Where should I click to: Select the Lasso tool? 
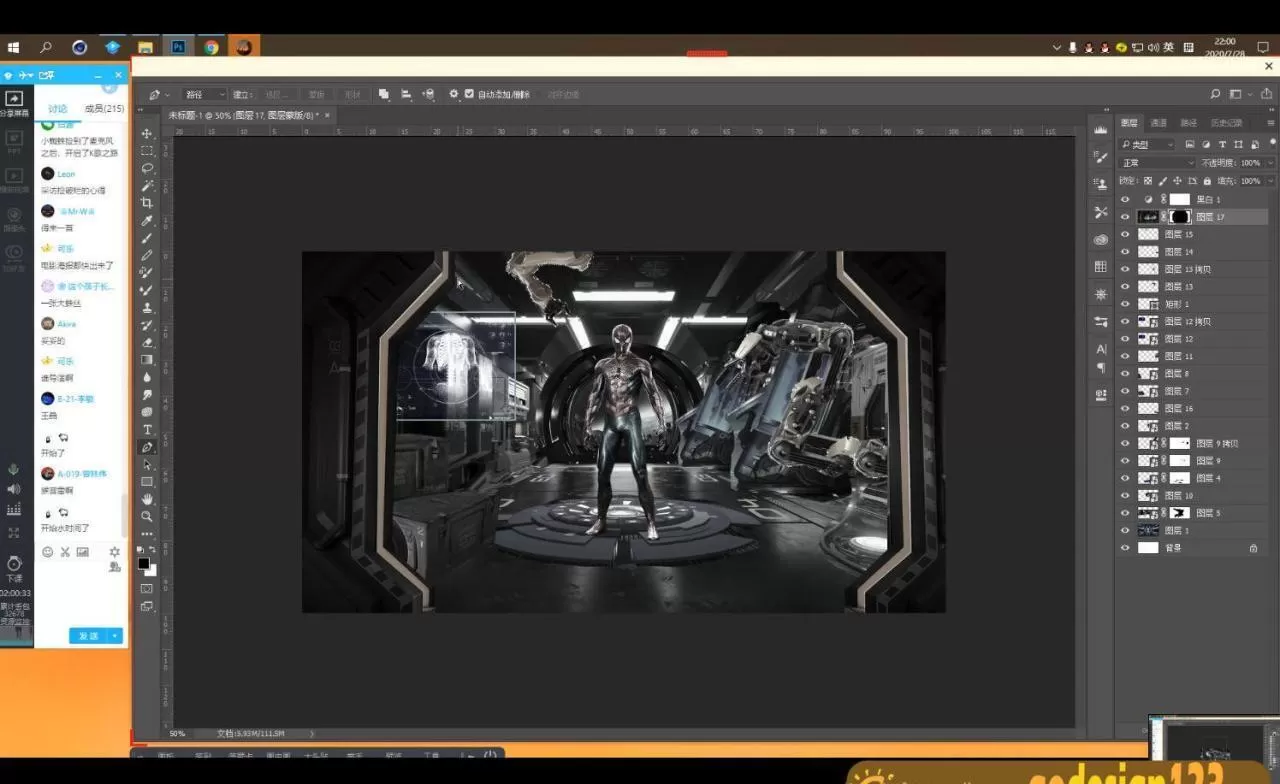pos(147,168)
